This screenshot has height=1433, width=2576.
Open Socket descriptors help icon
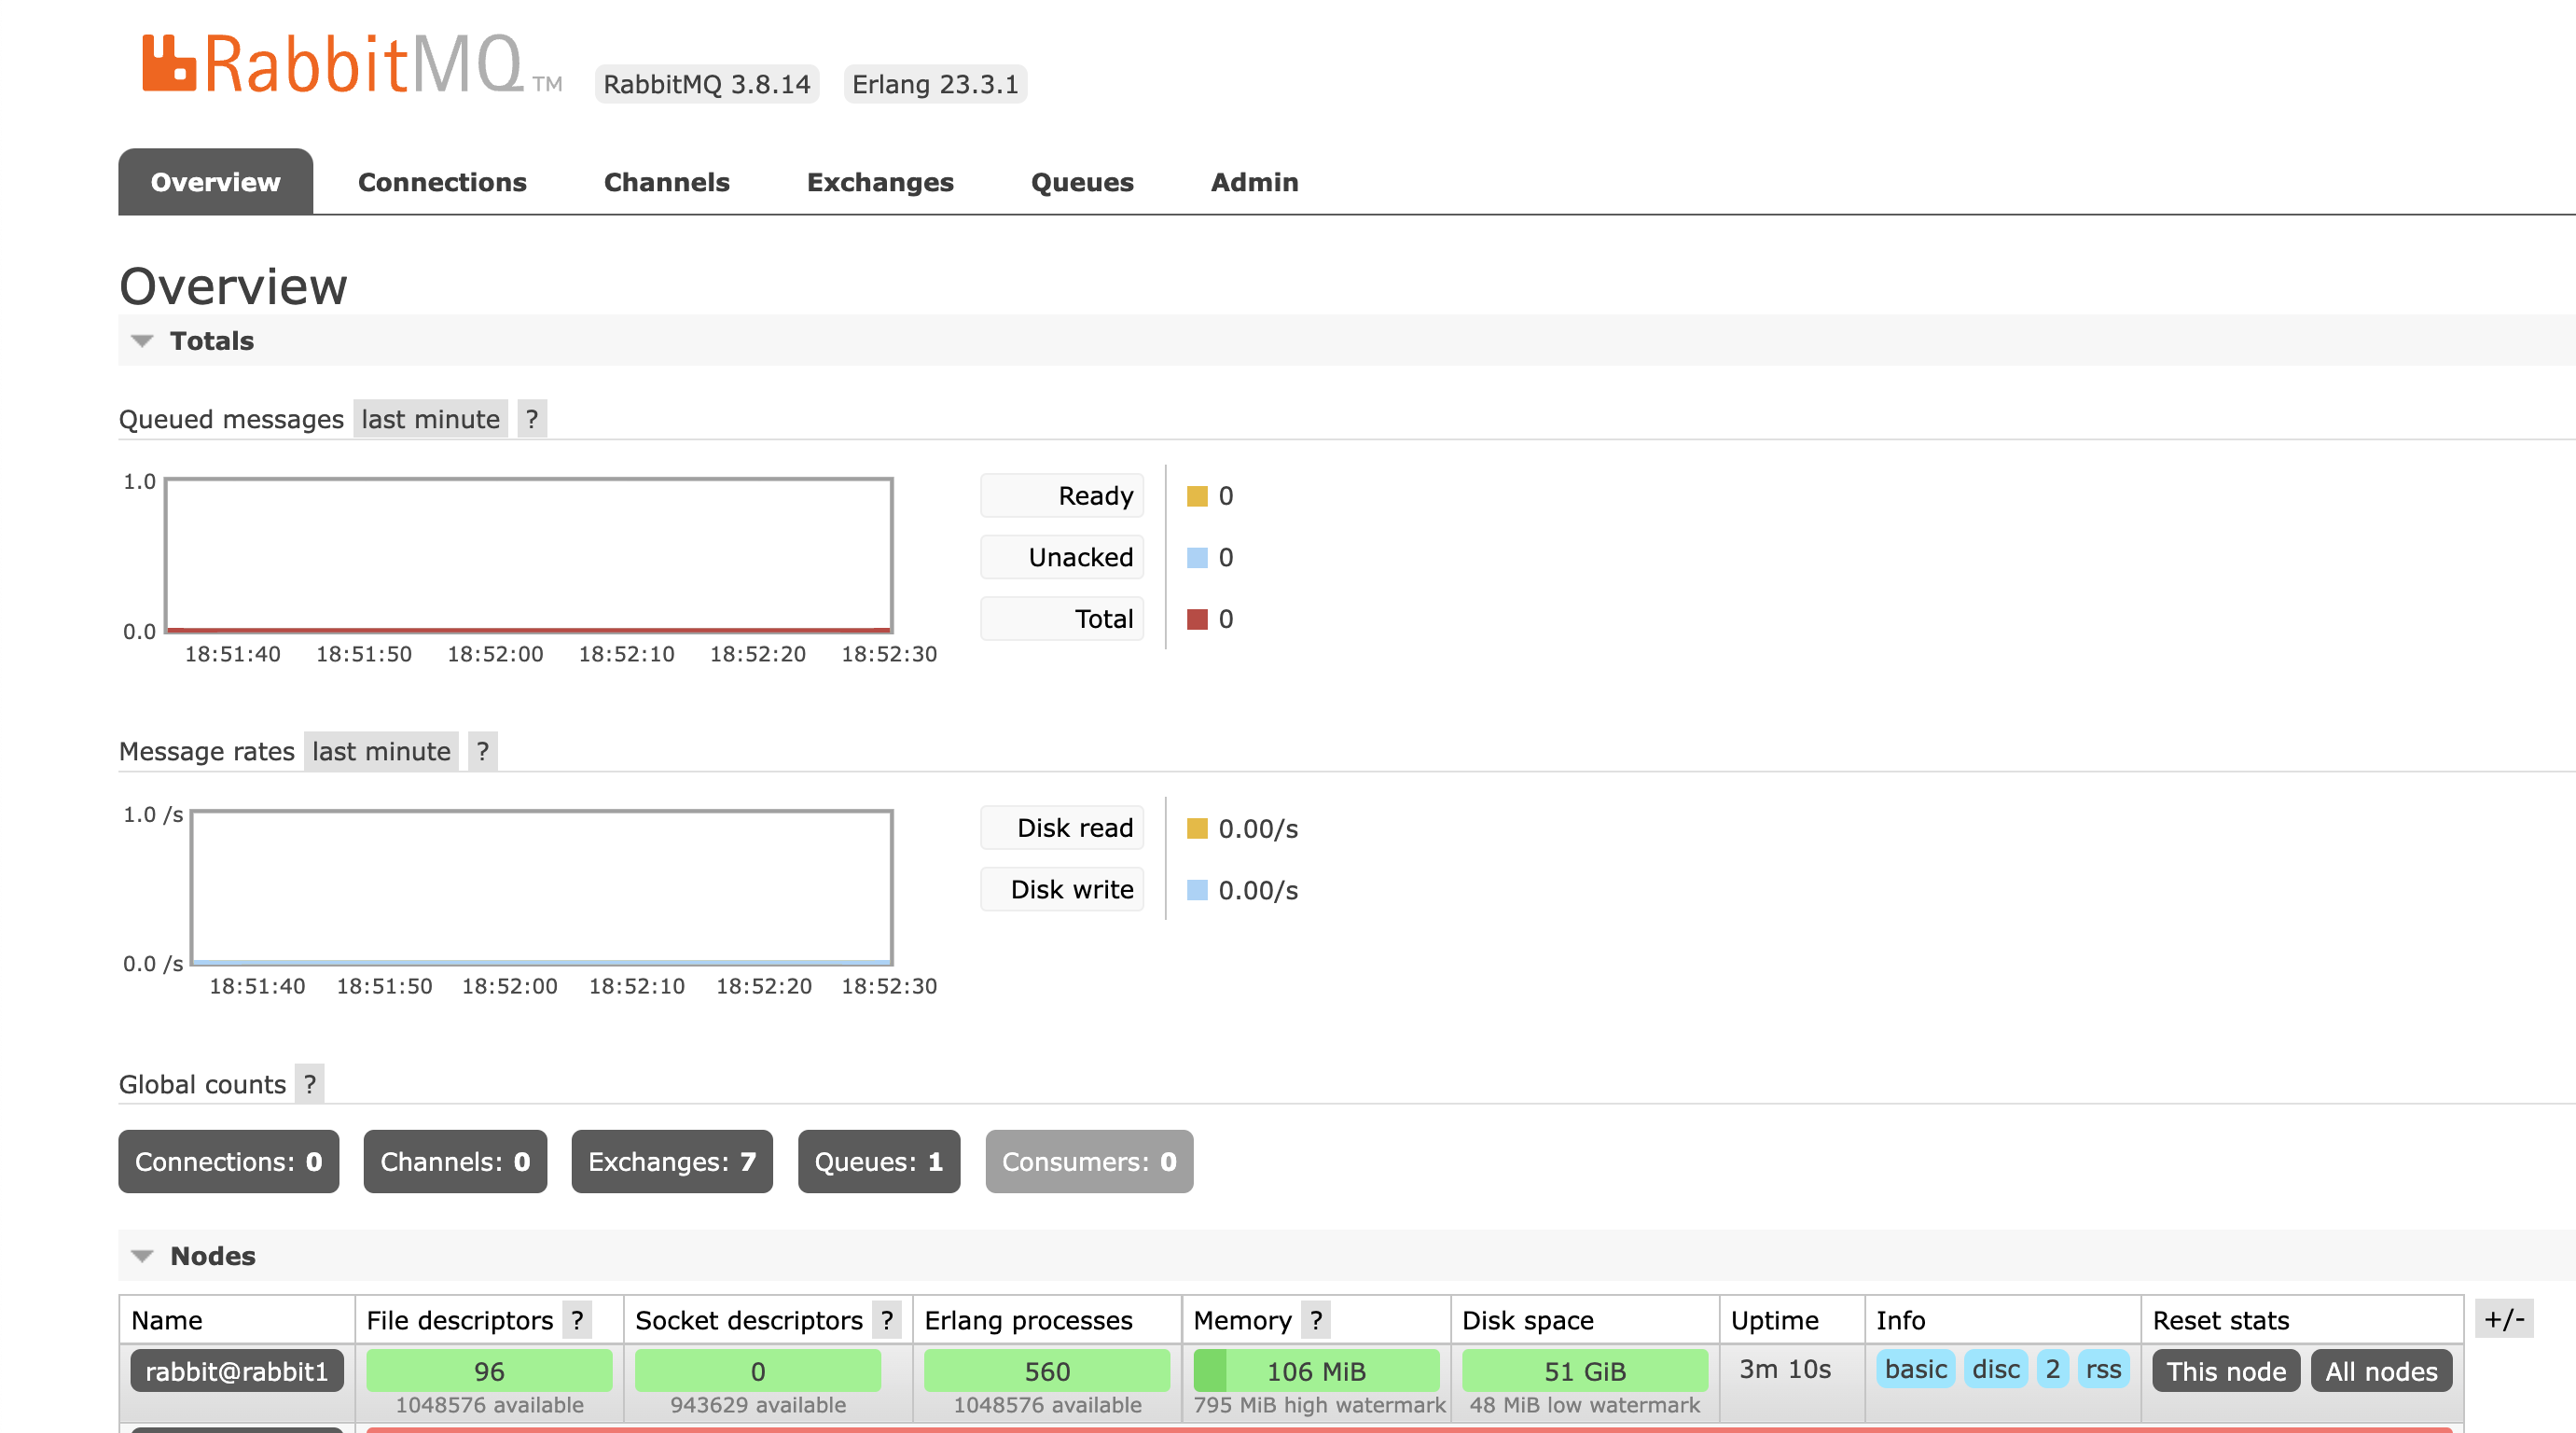pos(887,1320)
